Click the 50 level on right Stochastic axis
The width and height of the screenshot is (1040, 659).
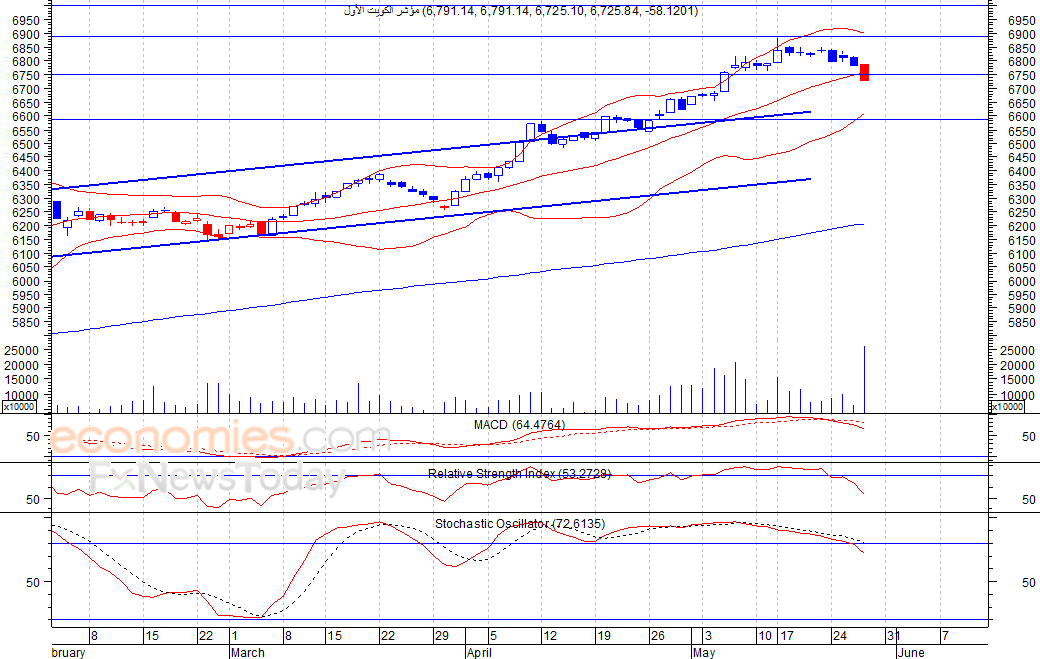1029,582
